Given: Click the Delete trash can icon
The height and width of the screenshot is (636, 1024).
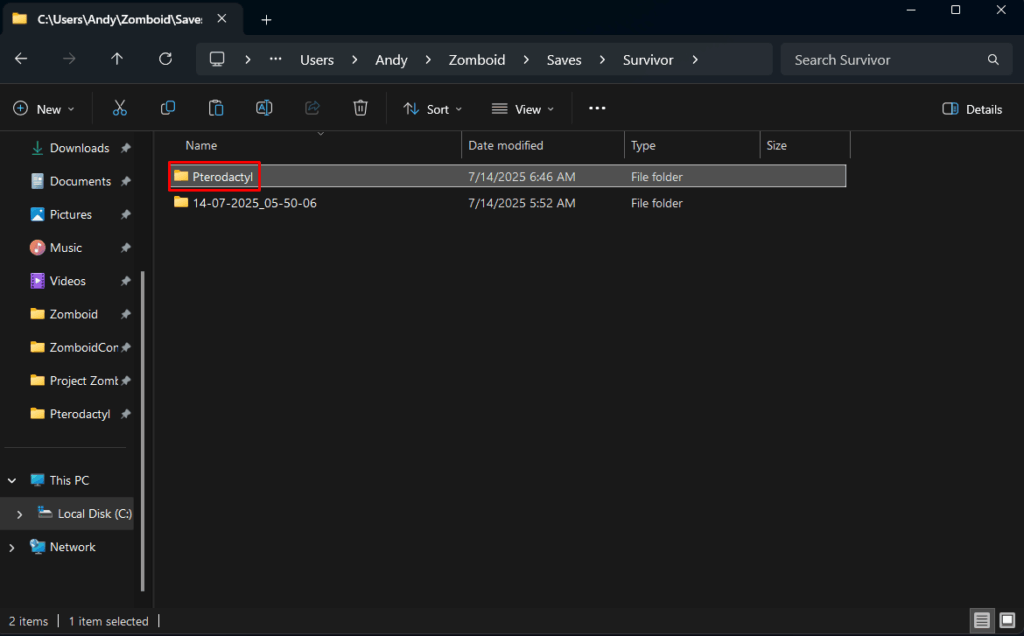Looking at the screenshot, I should click(x=360, y=108).
